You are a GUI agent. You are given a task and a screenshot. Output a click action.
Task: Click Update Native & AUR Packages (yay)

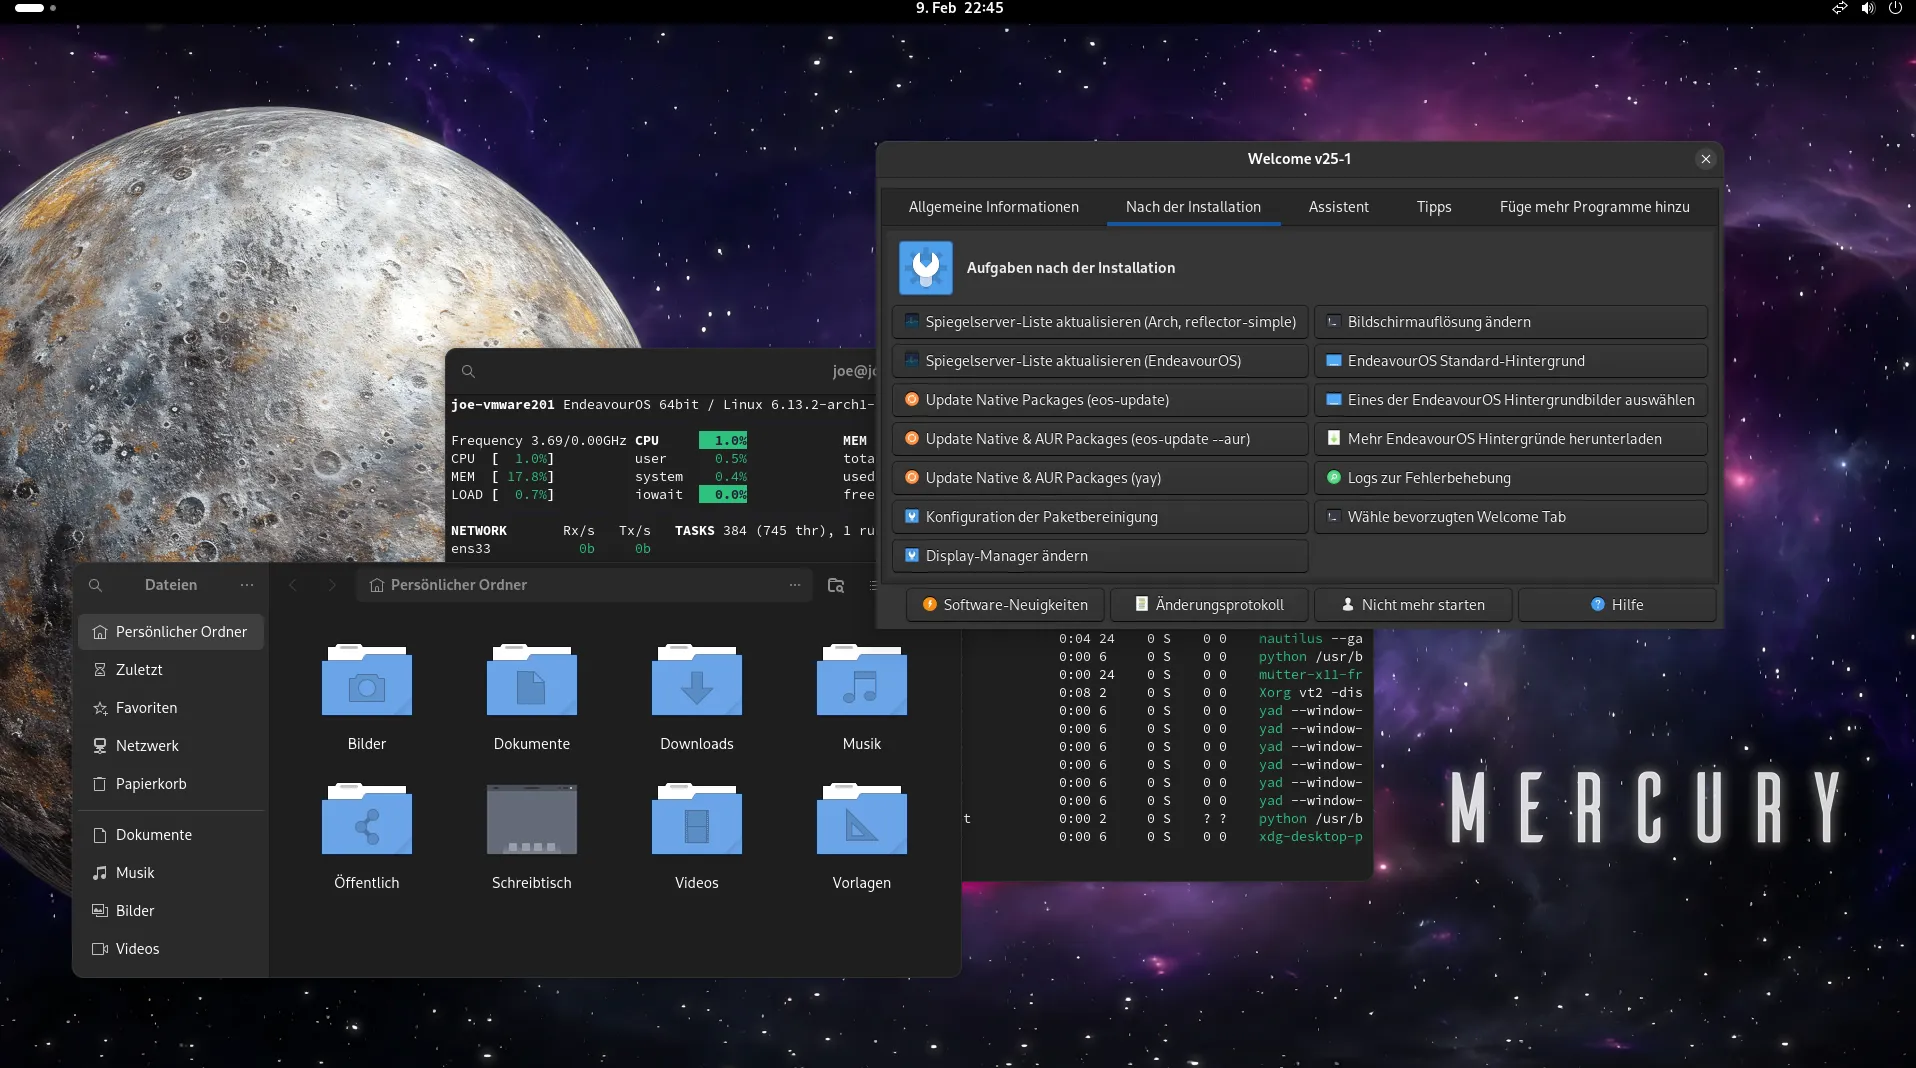pyautogui.click(x=1100, y=478)
